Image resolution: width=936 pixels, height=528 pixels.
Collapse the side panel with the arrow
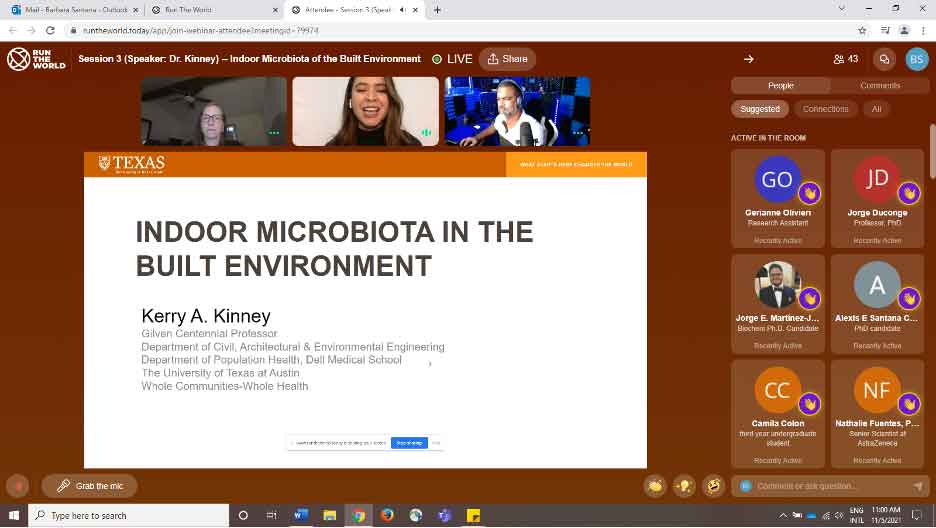point(748,59)
